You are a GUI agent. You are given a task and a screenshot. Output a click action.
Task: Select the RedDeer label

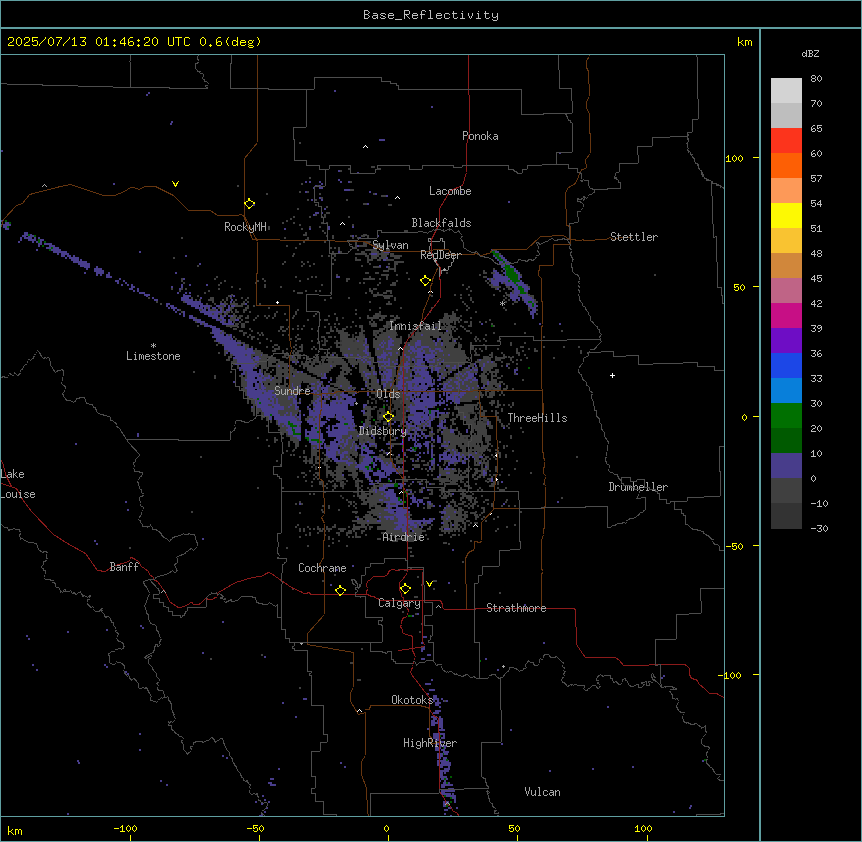pyautogui.click(x=440, y=255)
